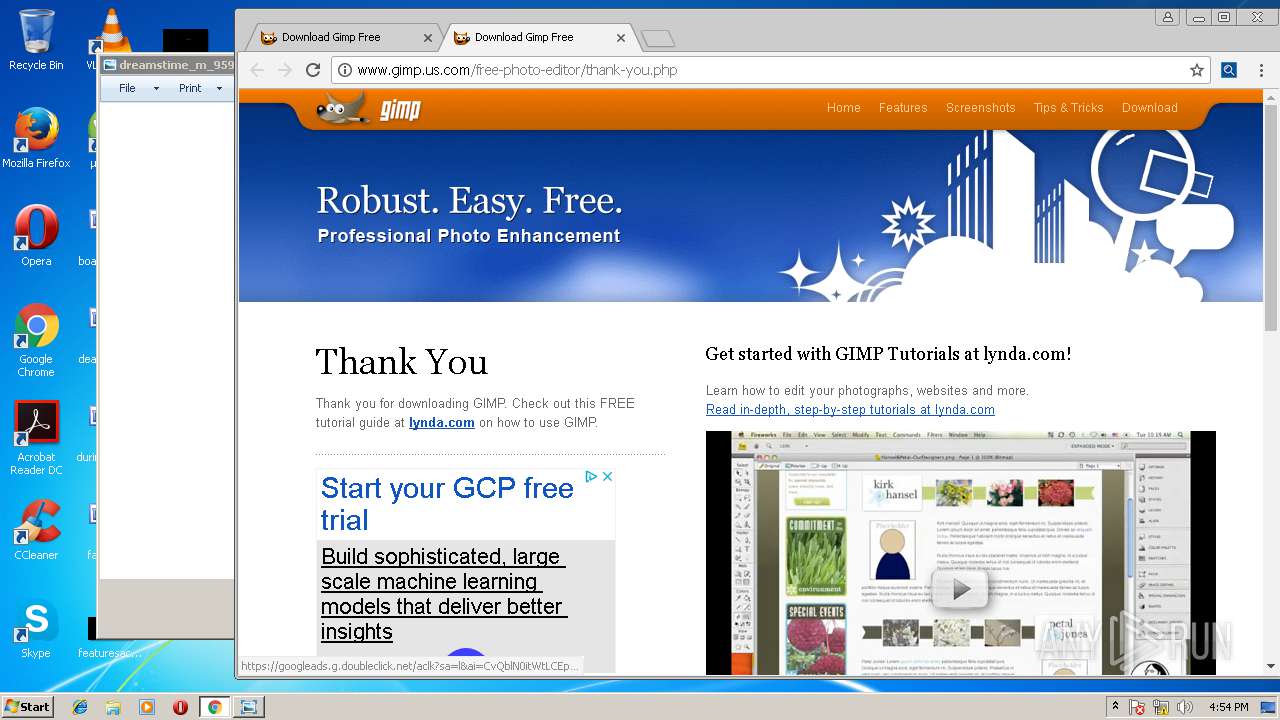The width and height of the screenshot is (1280, 720).
Task: Open the media player taskbar icon
Action: click(x=147, y=707)
